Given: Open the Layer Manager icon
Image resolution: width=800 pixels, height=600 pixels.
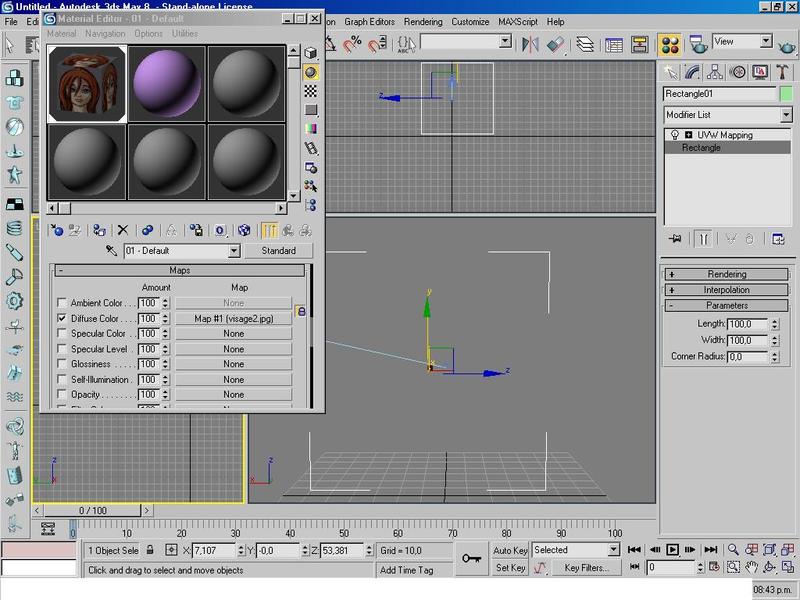Looking at the screenshot, I should [x=585, y=45].
